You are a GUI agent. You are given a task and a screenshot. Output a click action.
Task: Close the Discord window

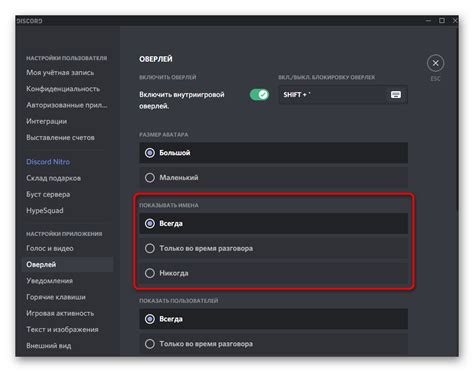[x=455, y=21]
